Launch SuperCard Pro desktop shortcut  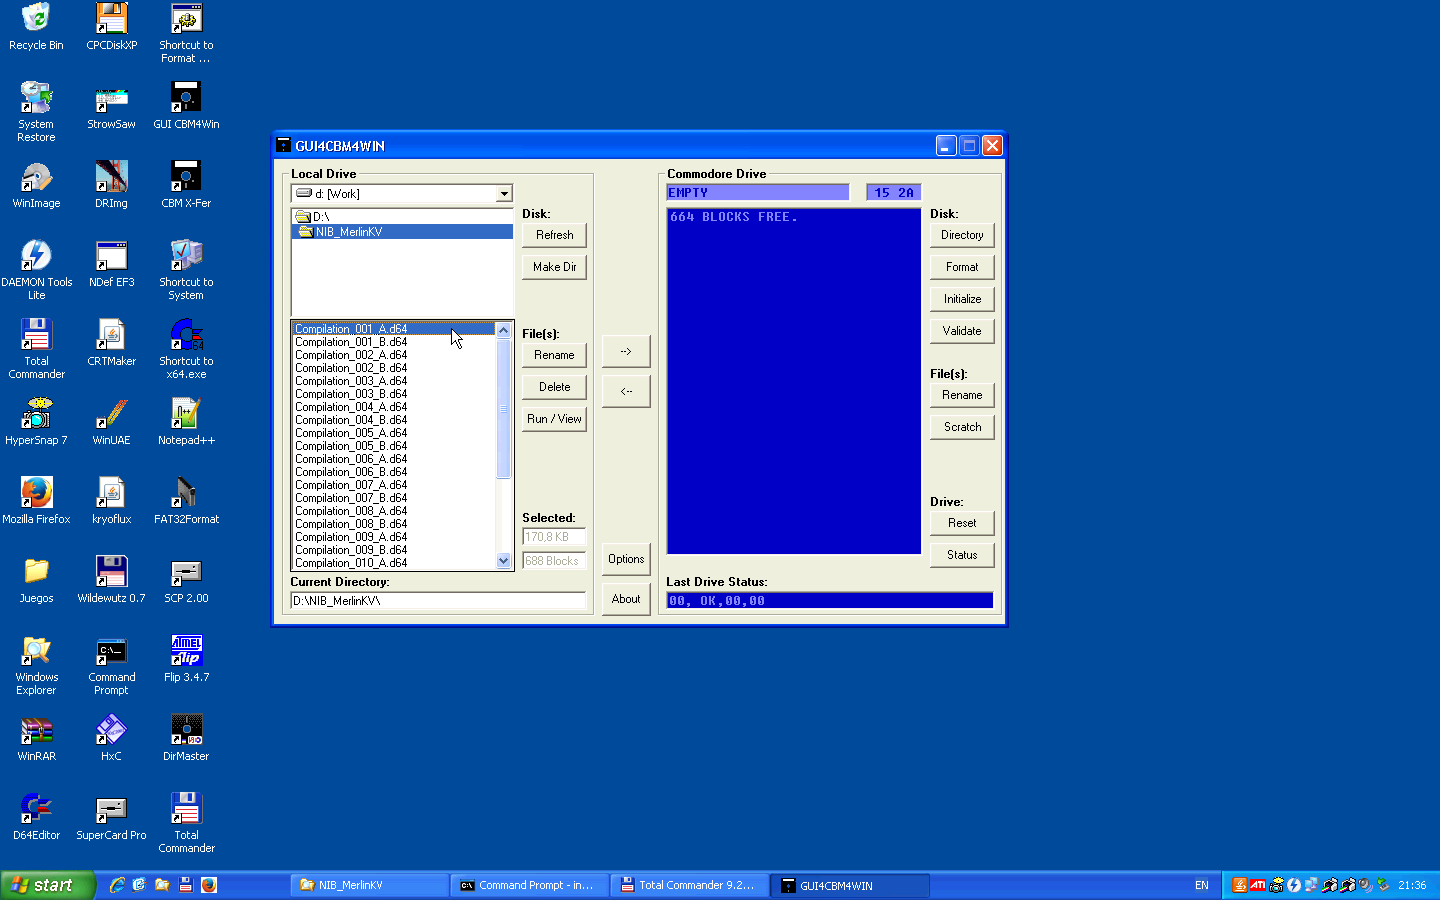(x=111, y=817)
